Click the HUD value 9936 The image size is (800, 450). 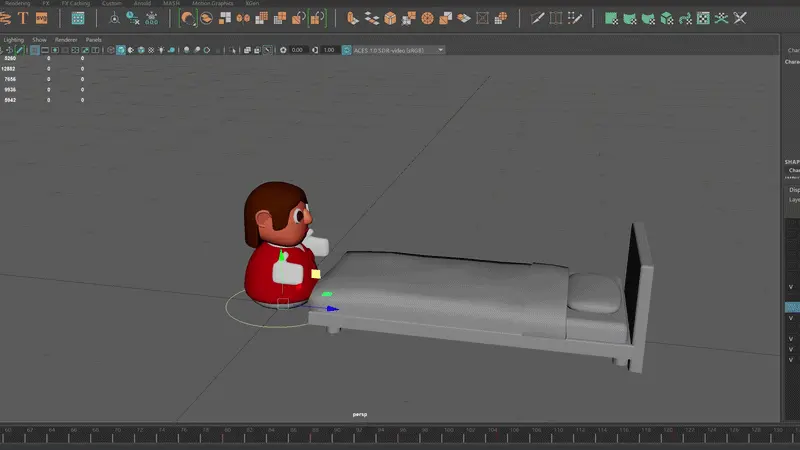[10, 90]
